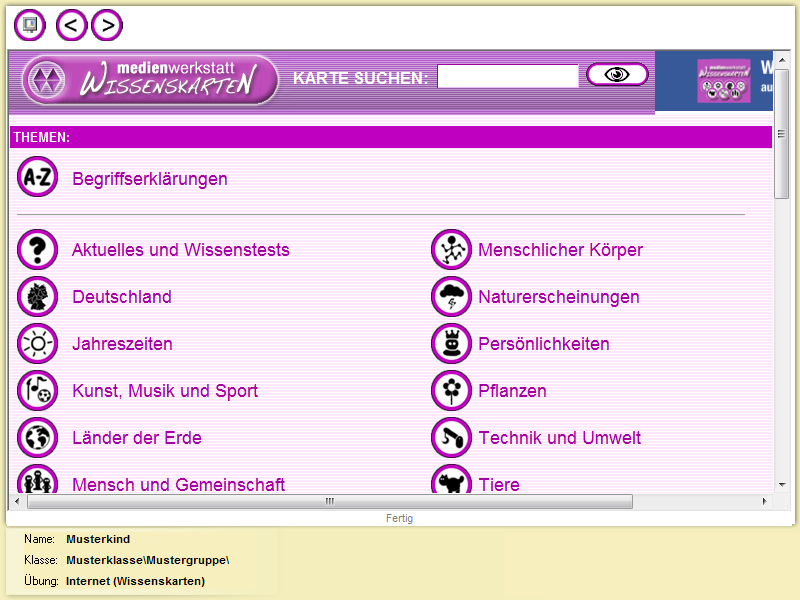Screen dimensions: 800x600
Task: Select the flower icon for Pflanzen
Action: pos(451,391)
